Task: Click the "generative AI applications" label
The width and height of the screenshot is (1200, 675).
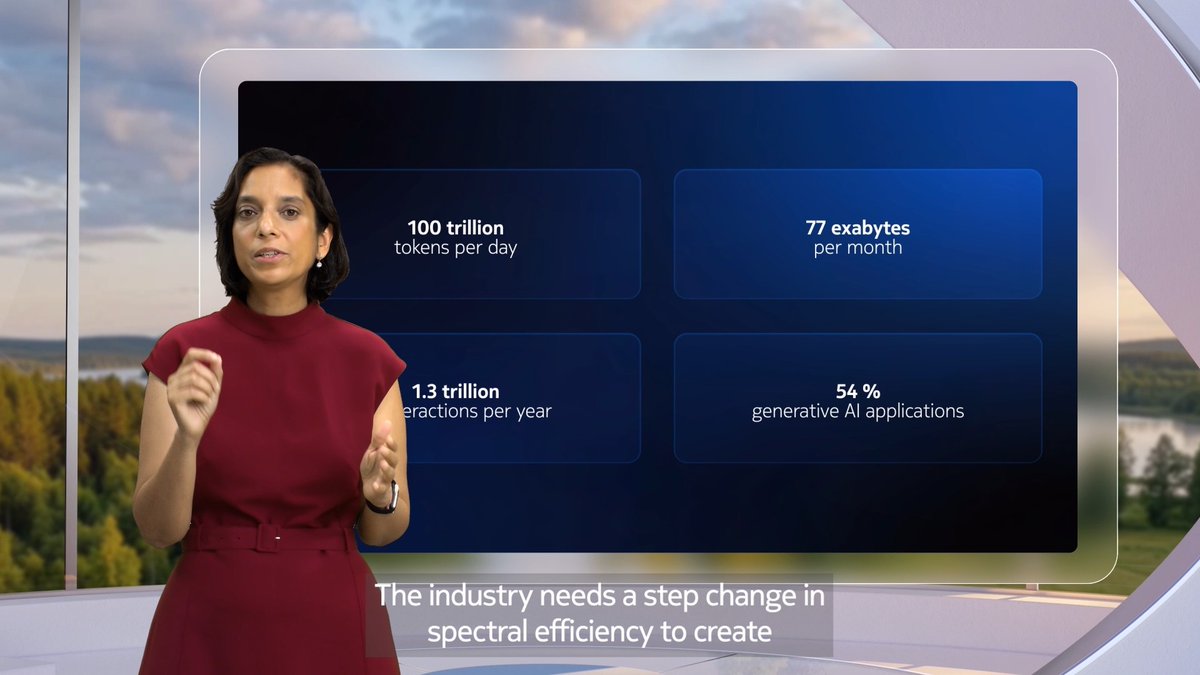Action: 858,411
